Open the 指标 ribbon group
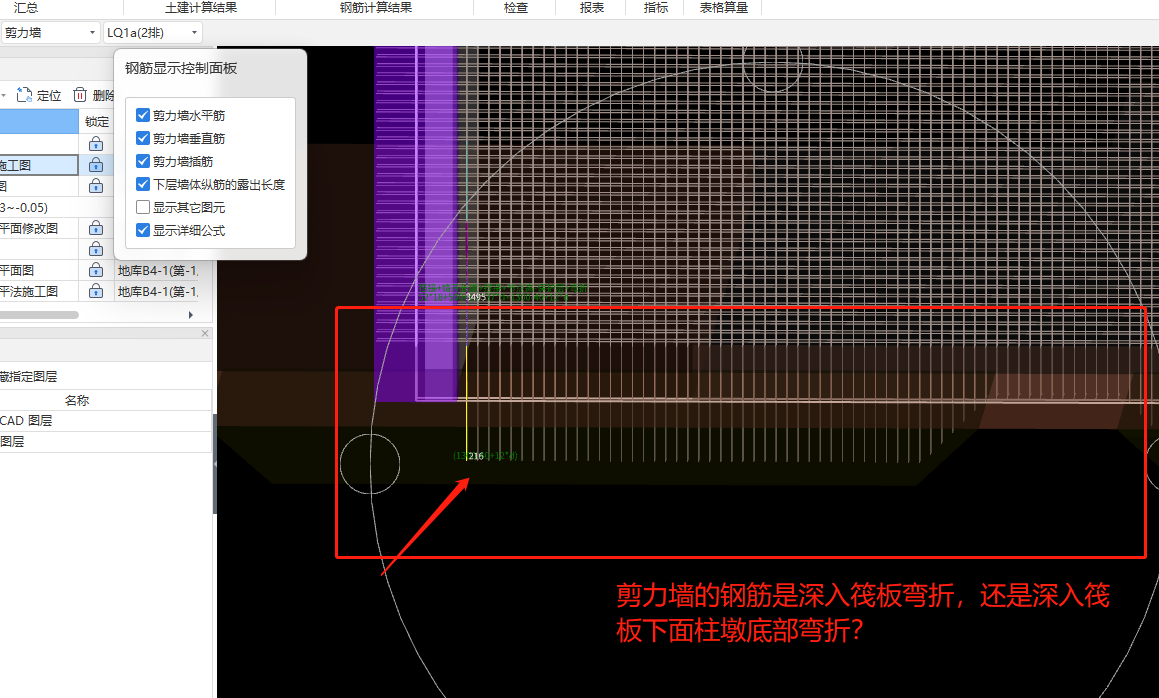Screen dimensions: 1159x698 pos(656,7)
